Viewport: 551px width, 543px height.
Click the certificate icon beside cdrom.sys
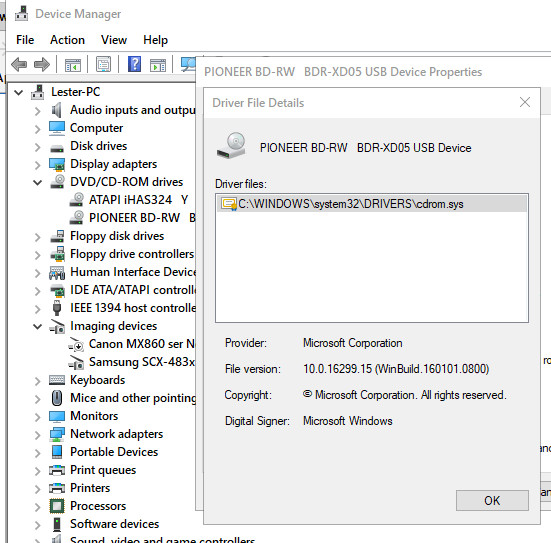[229, 204]
